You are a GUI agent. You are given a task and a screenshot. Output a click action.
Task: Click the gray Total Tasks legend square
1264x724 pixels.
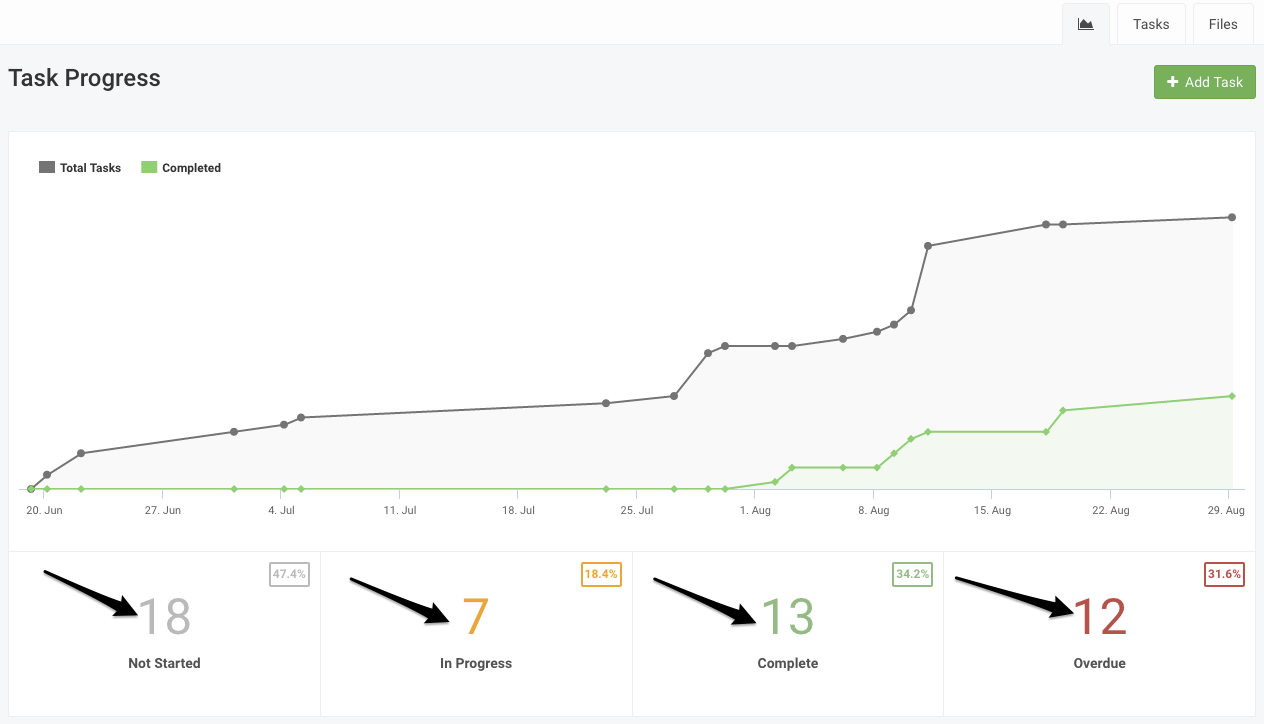pos(45,167)
